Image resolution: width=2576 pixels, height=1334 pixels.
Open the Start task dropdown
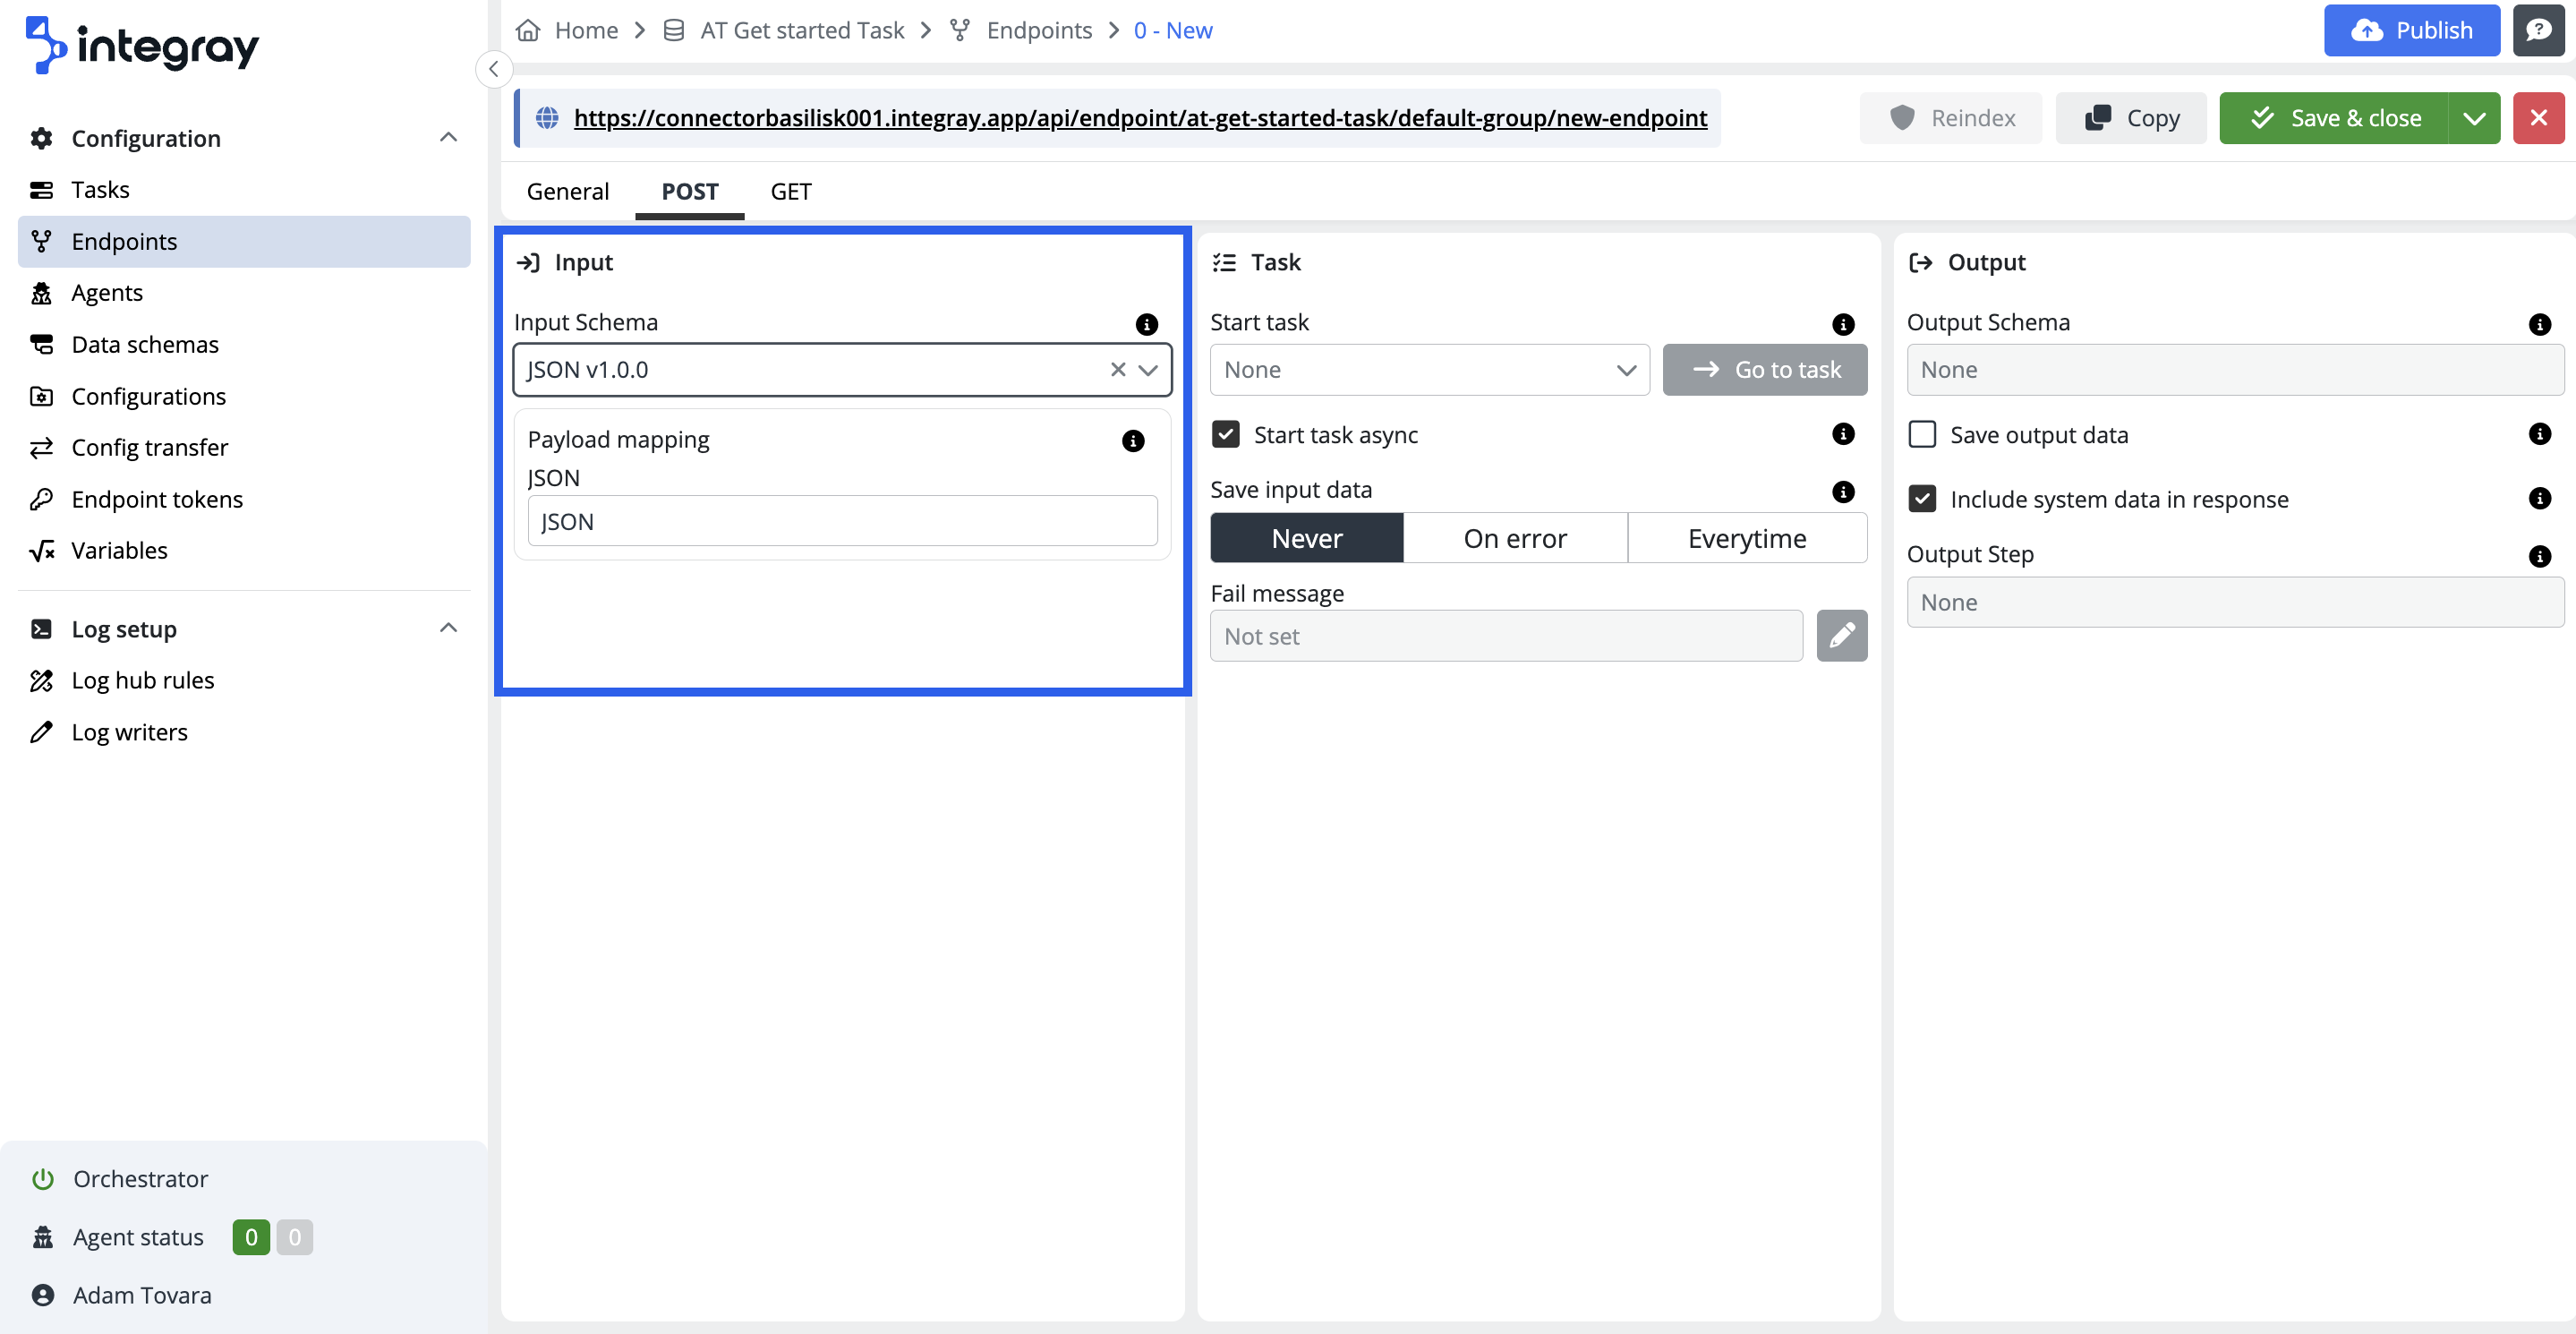pos(1429,370)
